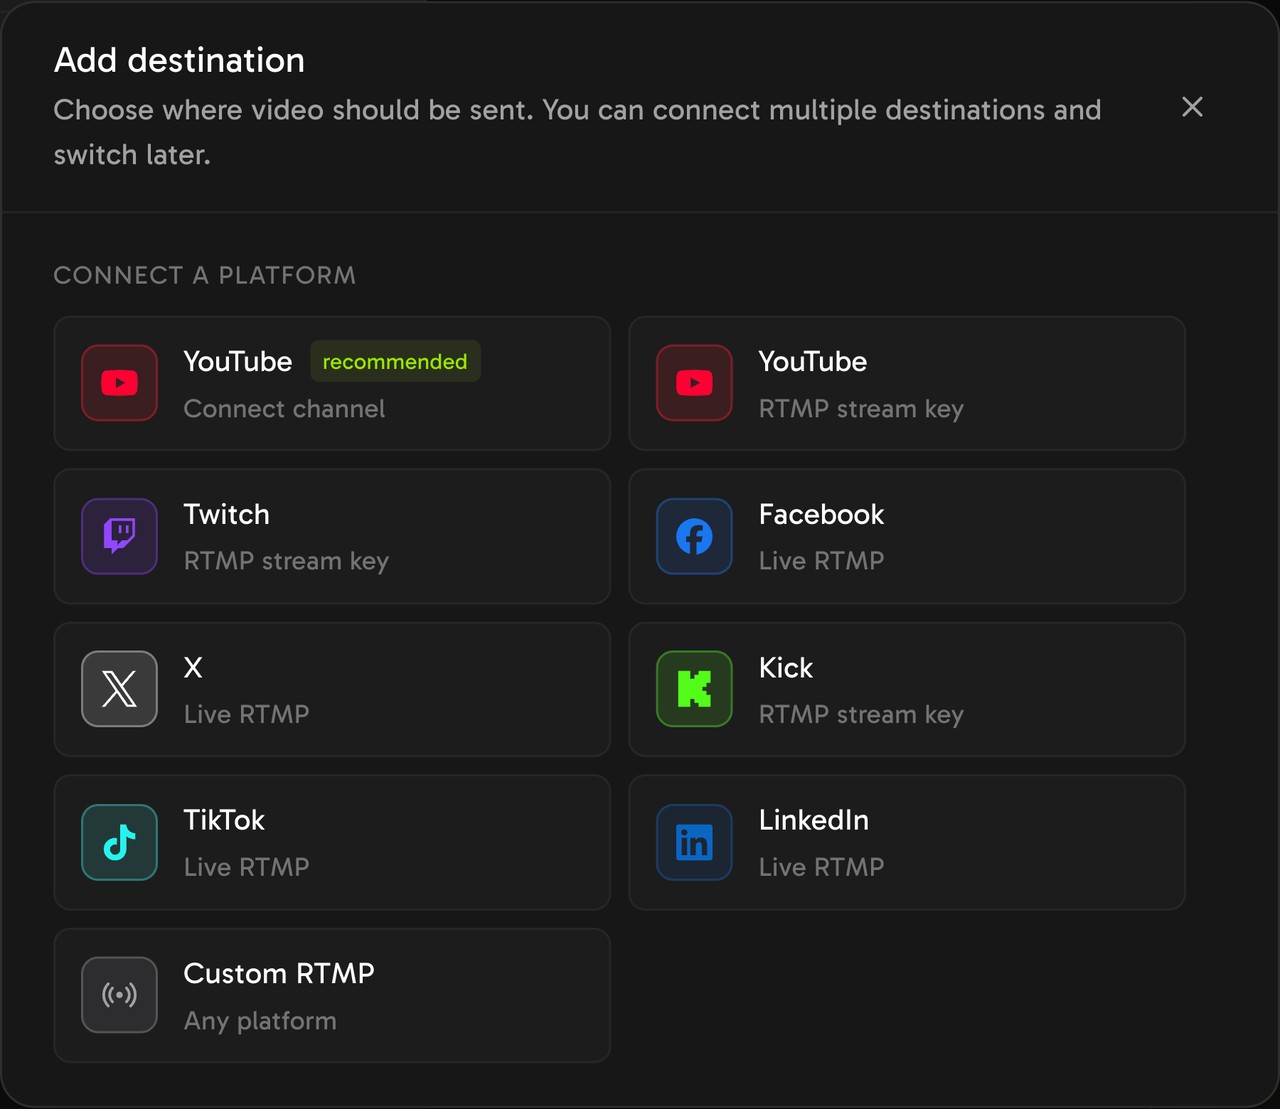Pick the Facebook destination title
Image resolution: width=1280 pixels, height=1109 pixels.
point(821,514)
